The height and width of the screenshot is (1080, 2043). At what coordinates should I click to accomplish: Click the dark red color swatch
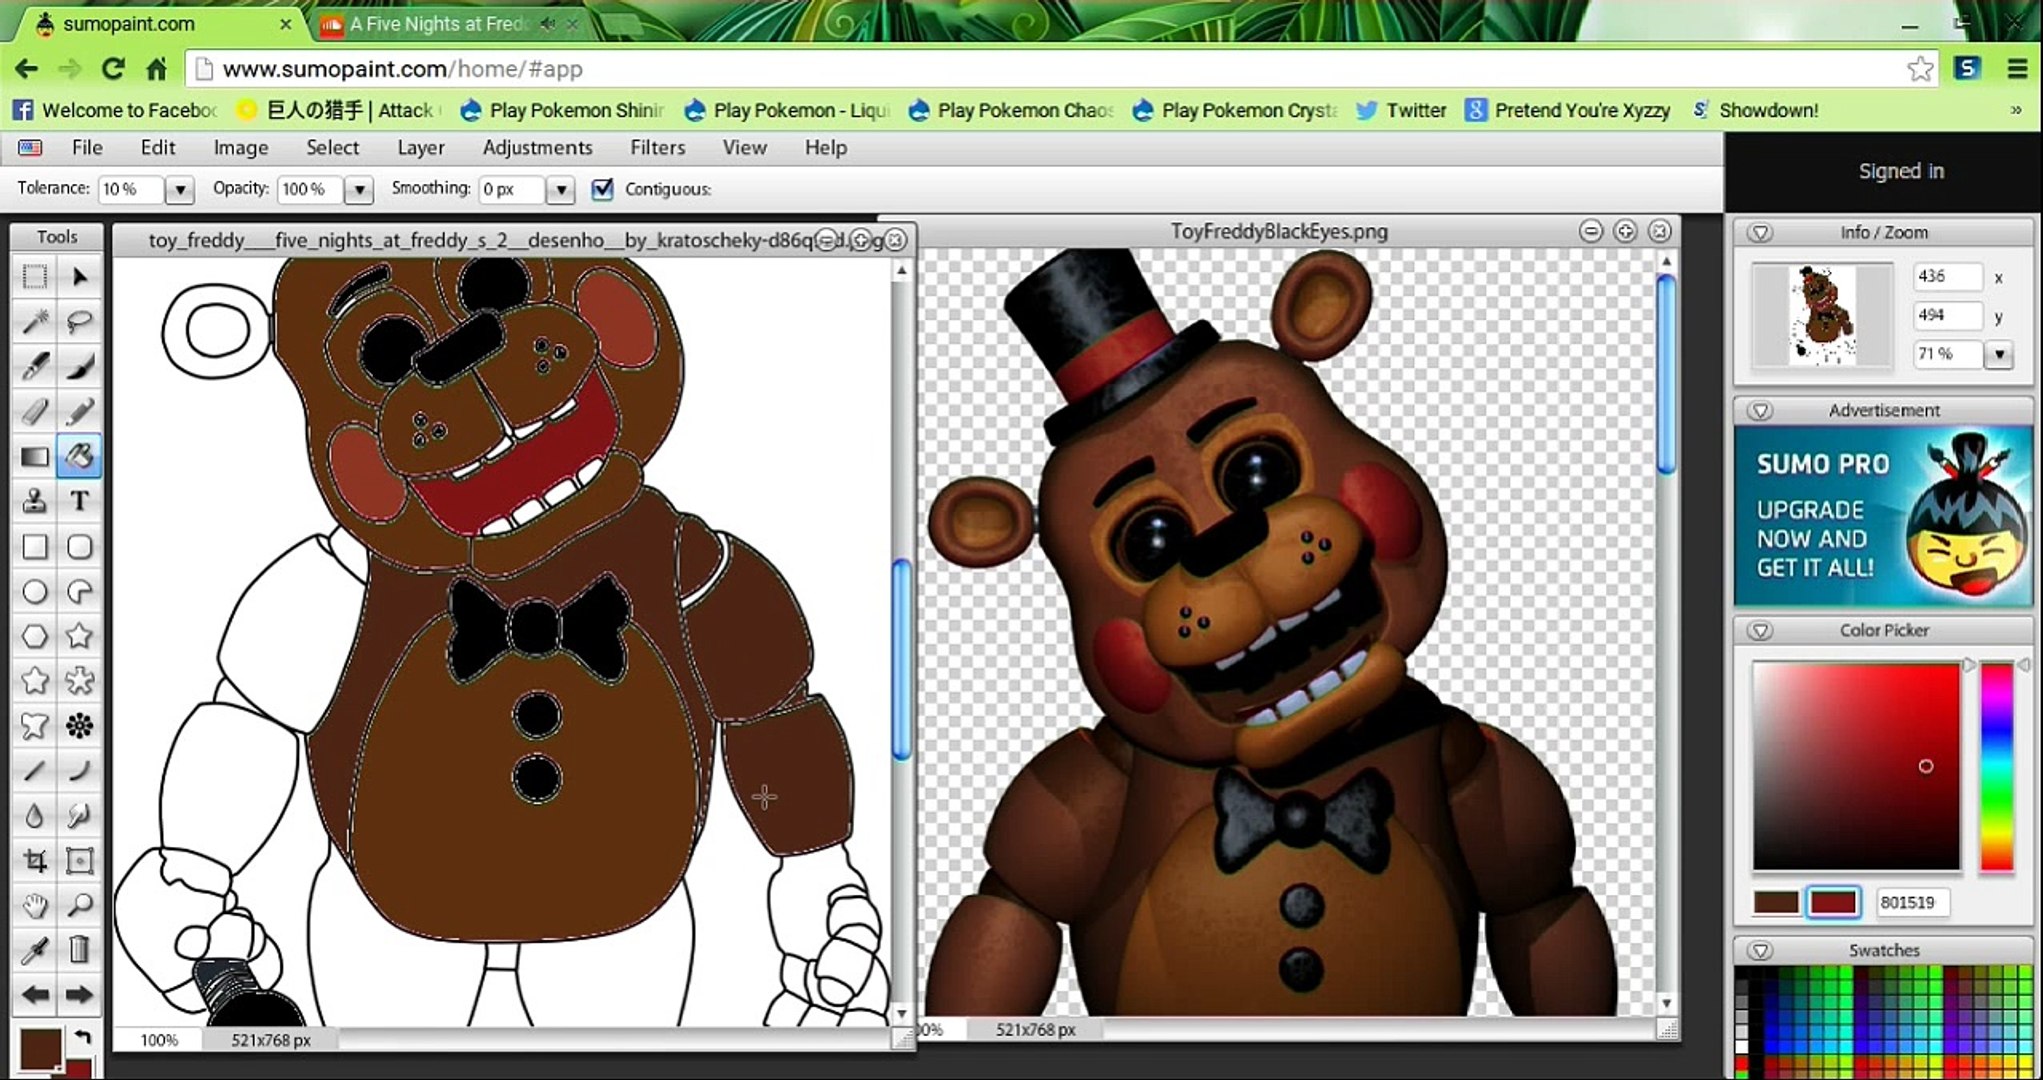(x=1833, y=902)
